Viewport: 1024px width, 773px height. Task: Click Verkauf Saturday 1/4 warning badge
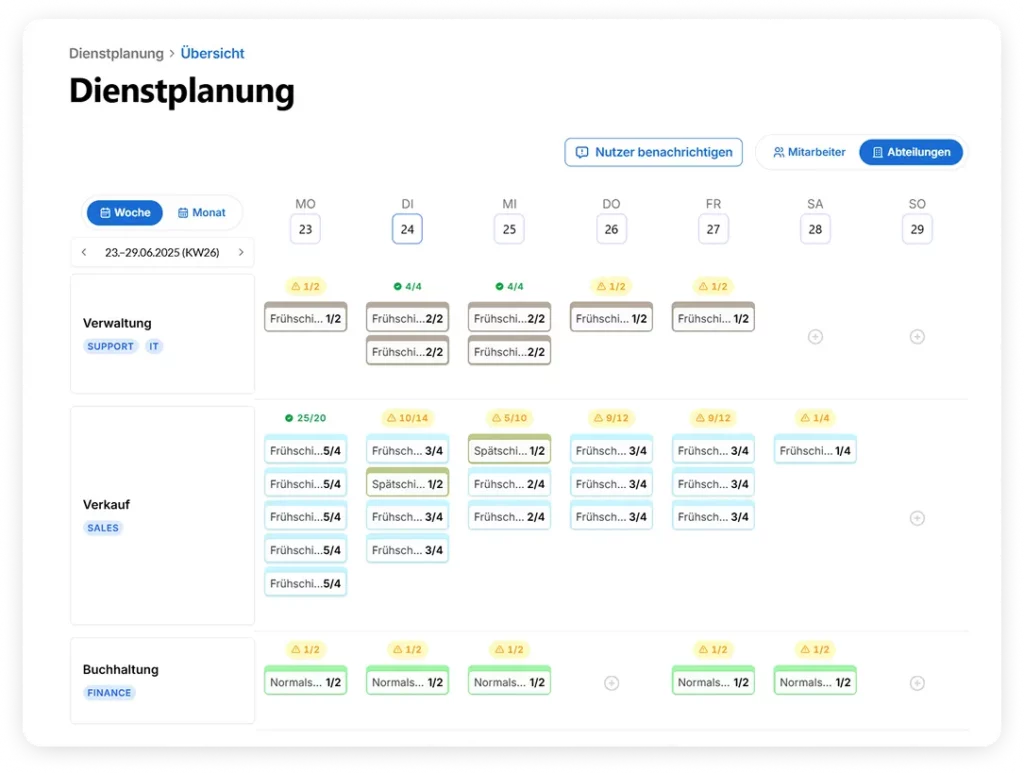pyautogui.click(x=815, y=418)
